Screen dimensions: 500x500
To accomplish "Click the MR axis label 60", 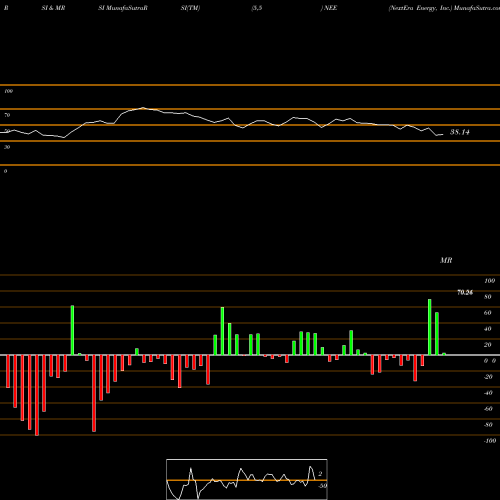I will 488,313.
